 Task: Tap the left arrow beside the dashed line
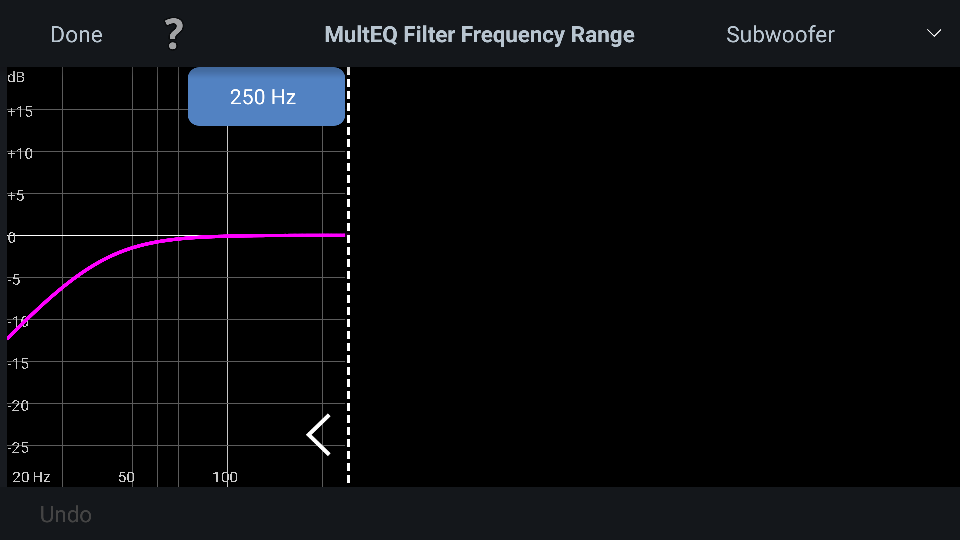coord(318,435)
